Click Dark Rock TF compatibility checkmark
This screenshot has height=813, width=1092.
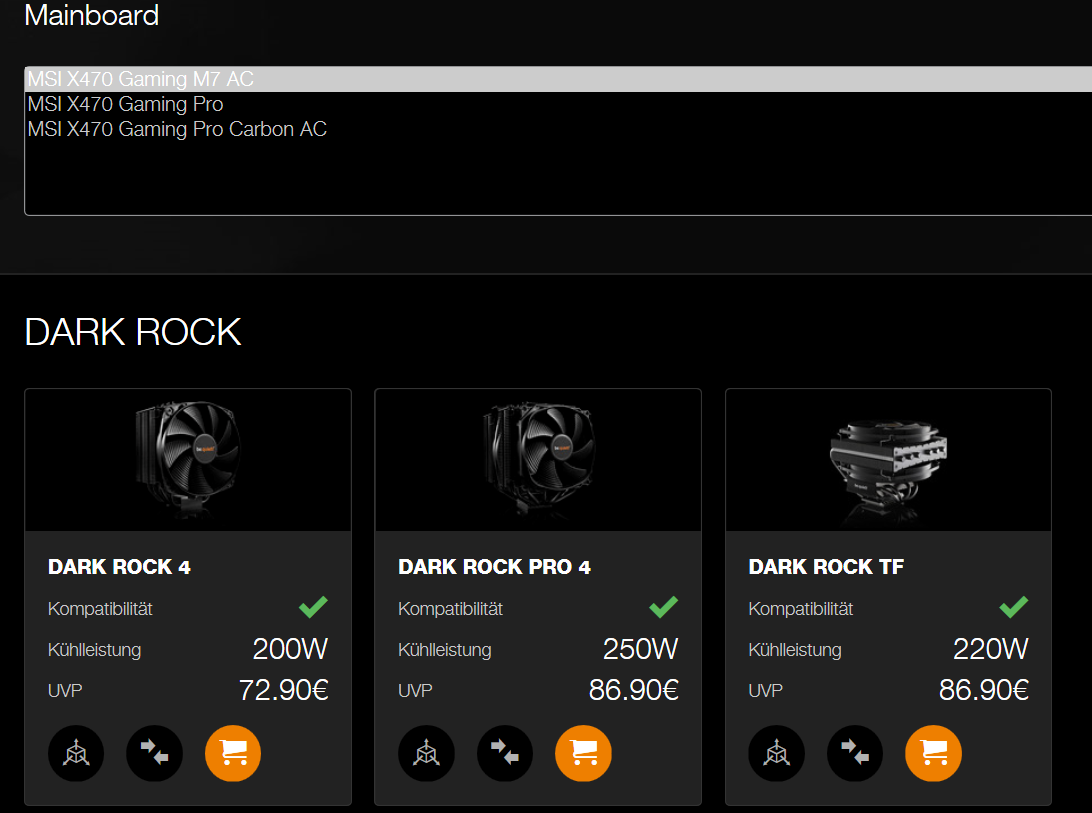coord(1014,607)
